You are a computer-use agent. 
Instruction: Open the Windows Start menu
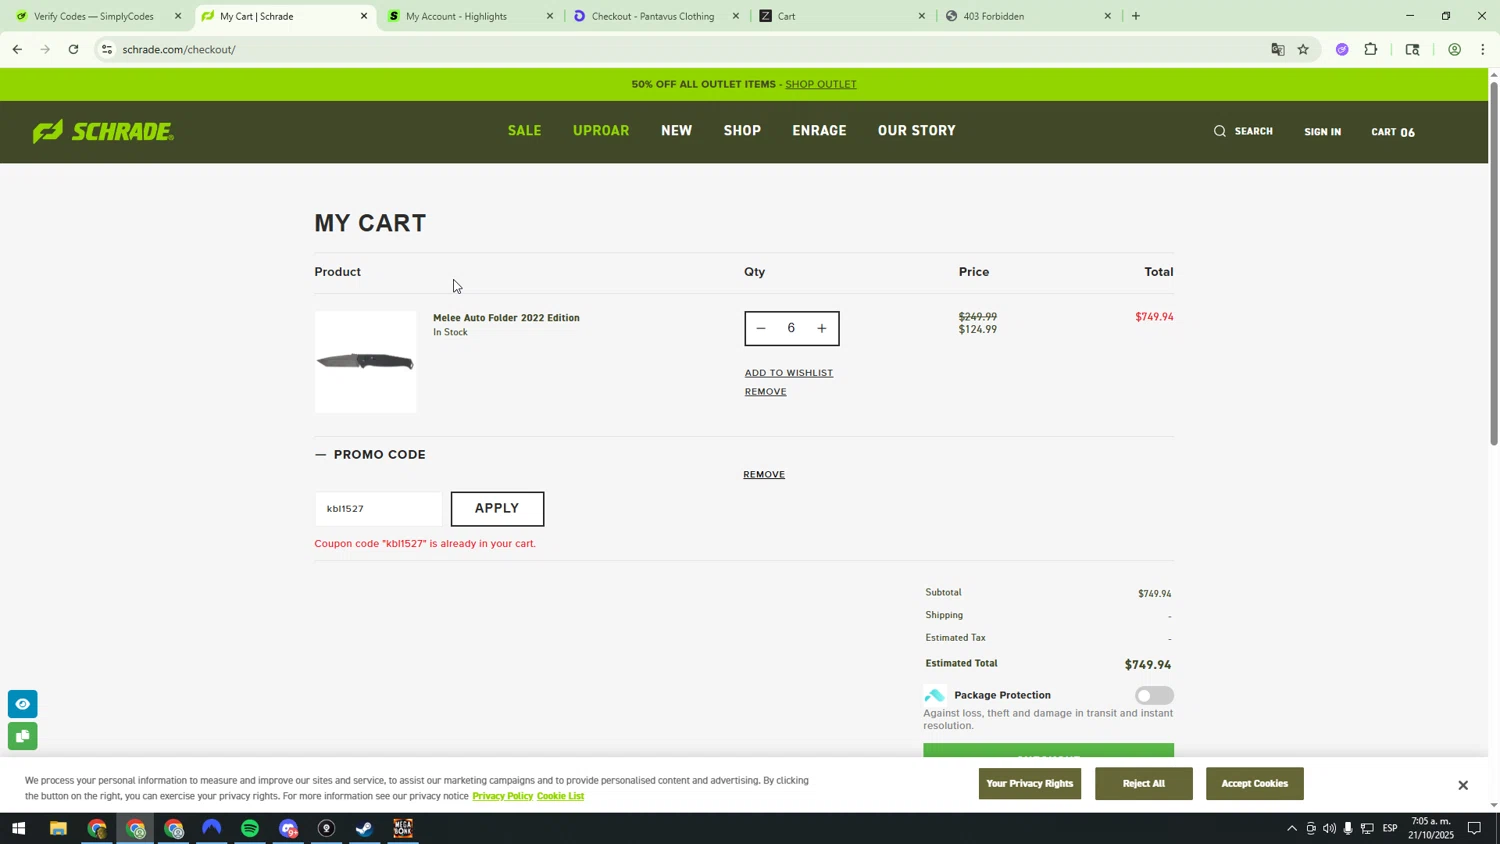pos(18,829)
